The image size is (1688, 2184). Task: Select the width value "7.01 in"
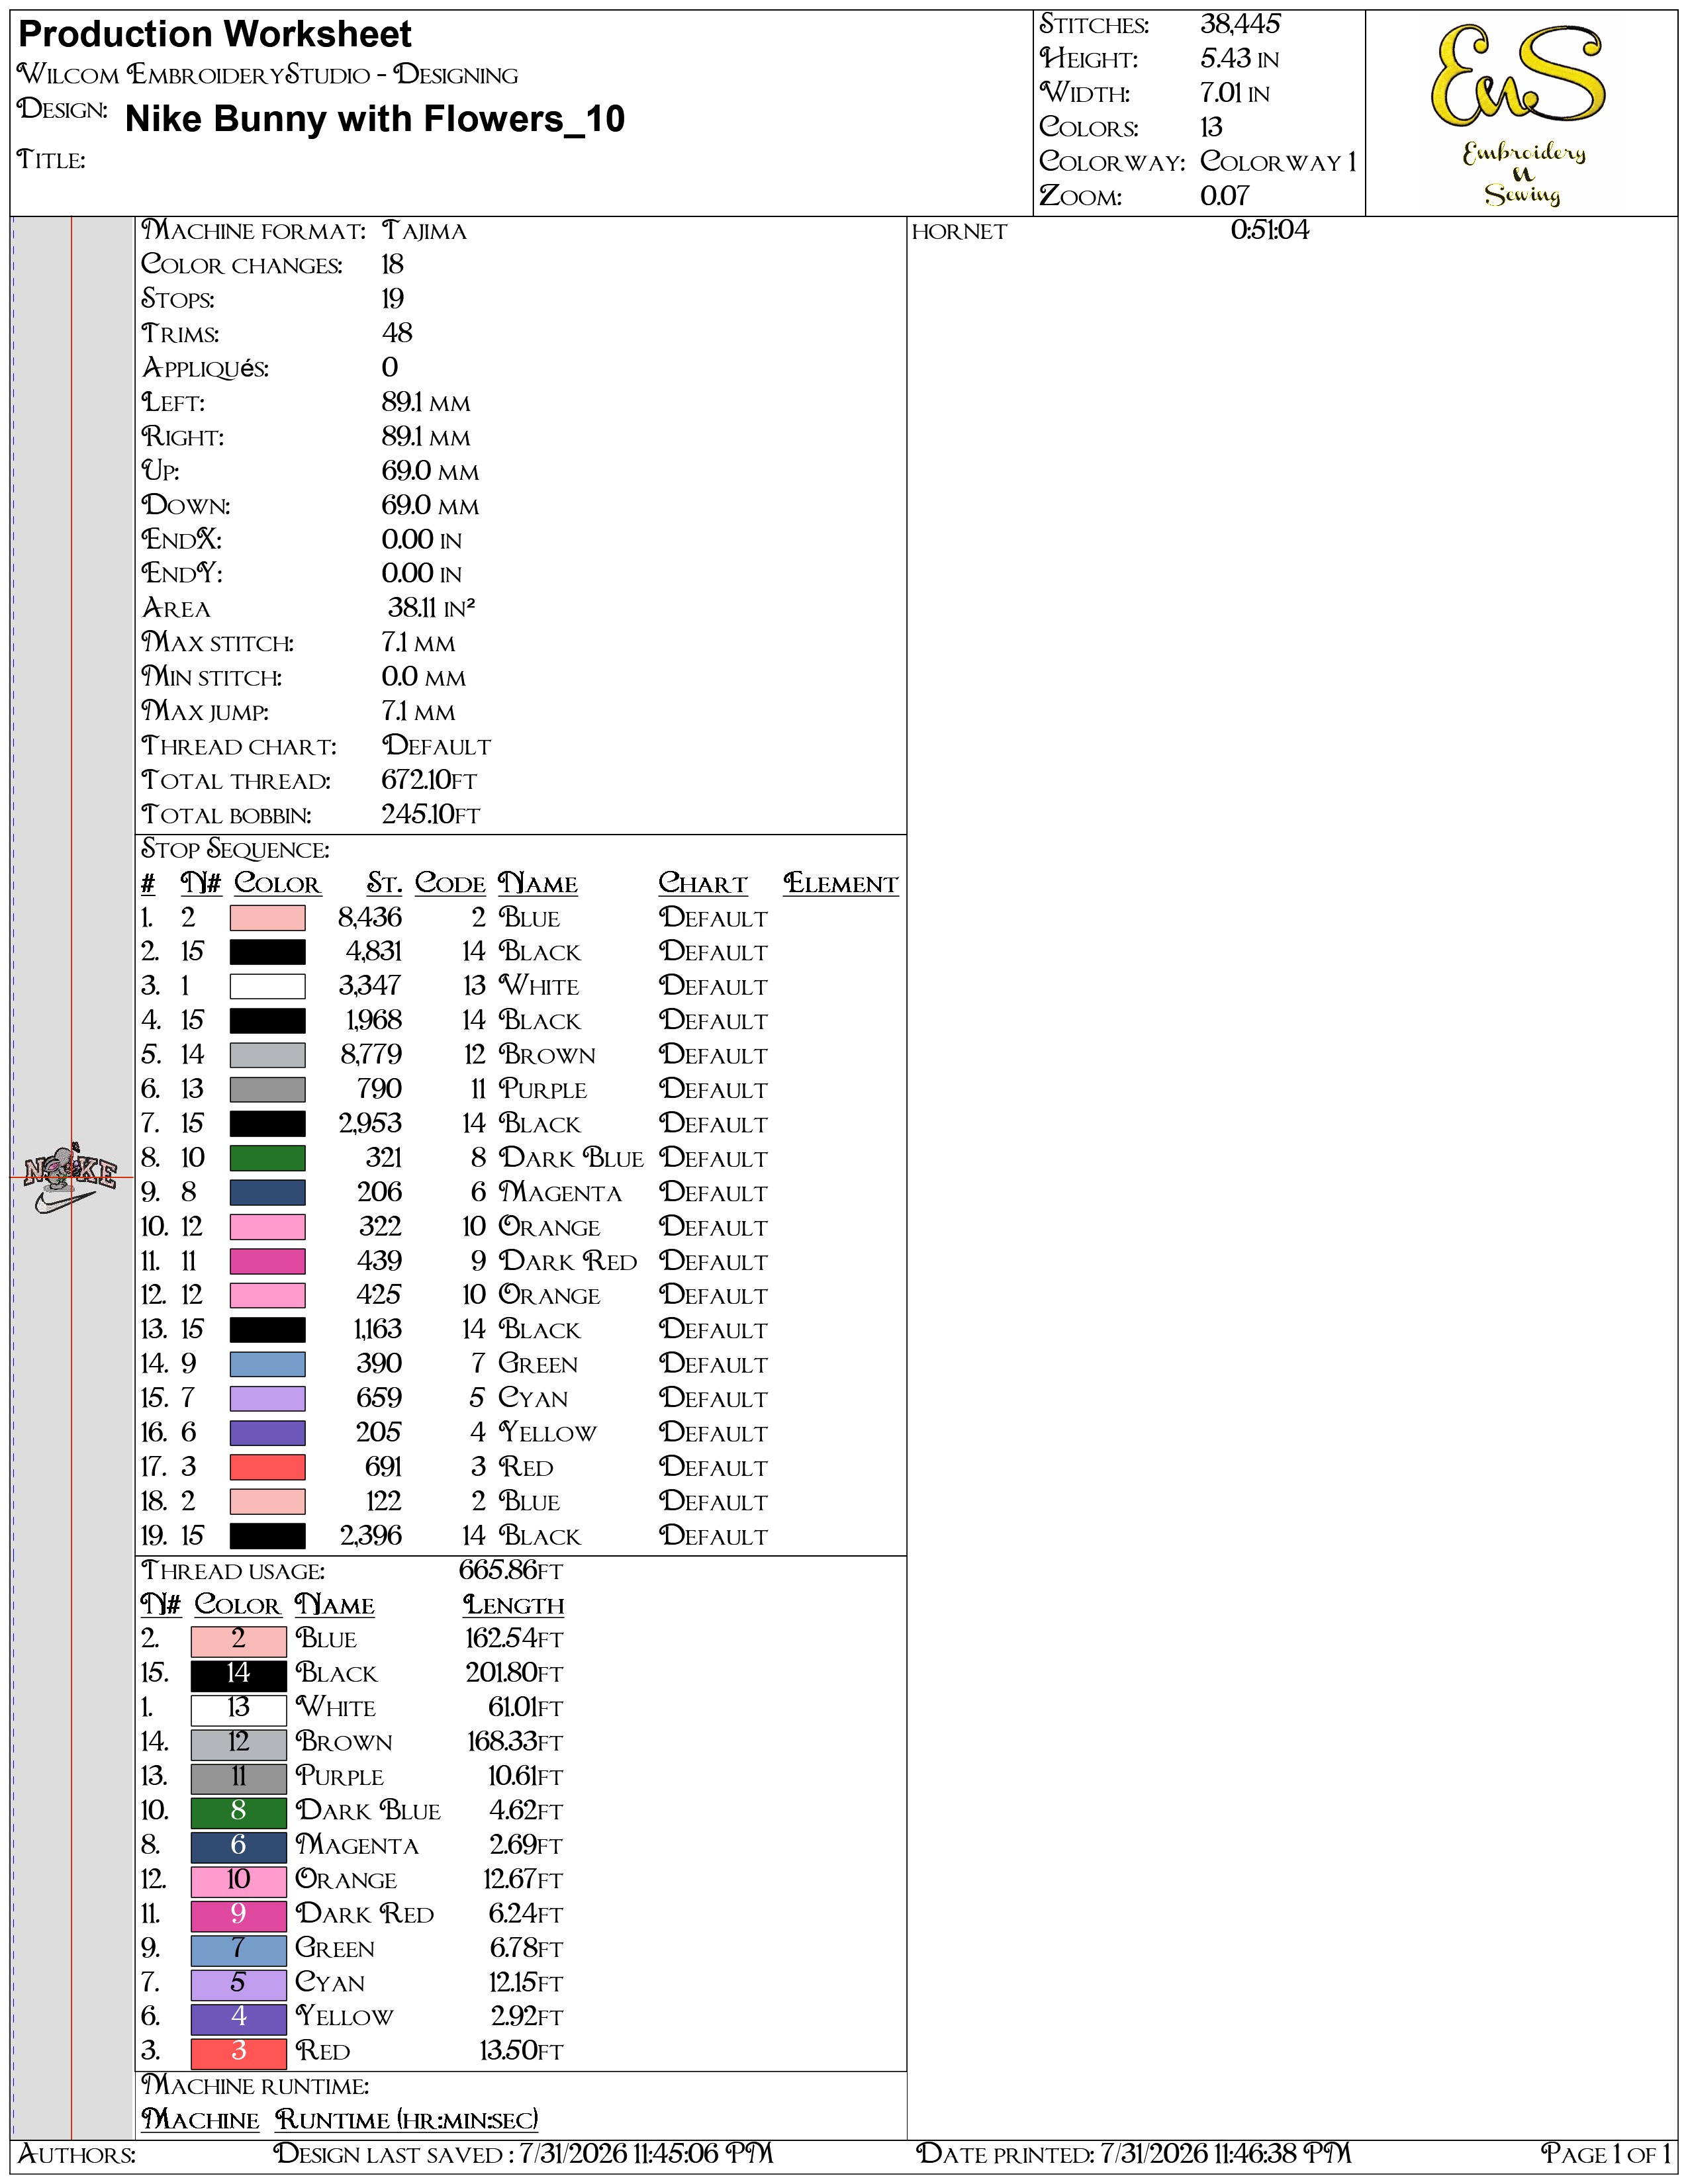[x=1235, y=93]
